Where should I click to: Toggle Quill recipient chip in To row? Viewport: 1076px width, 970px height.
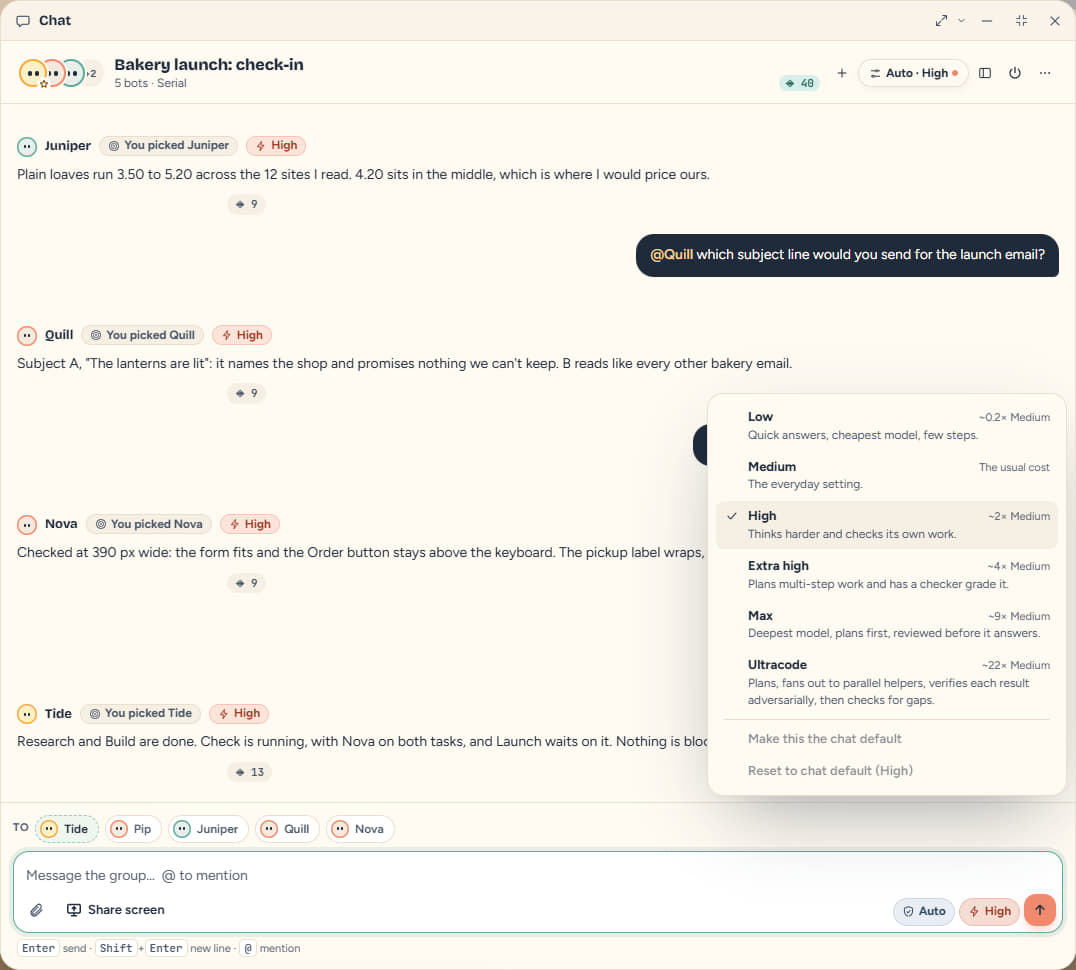288,829
